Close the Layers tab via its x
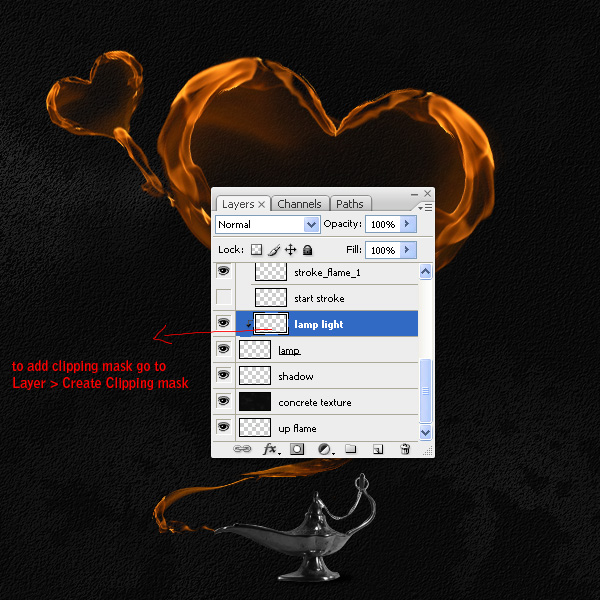This screenshot has height=600, width=600. coord(261,205)
